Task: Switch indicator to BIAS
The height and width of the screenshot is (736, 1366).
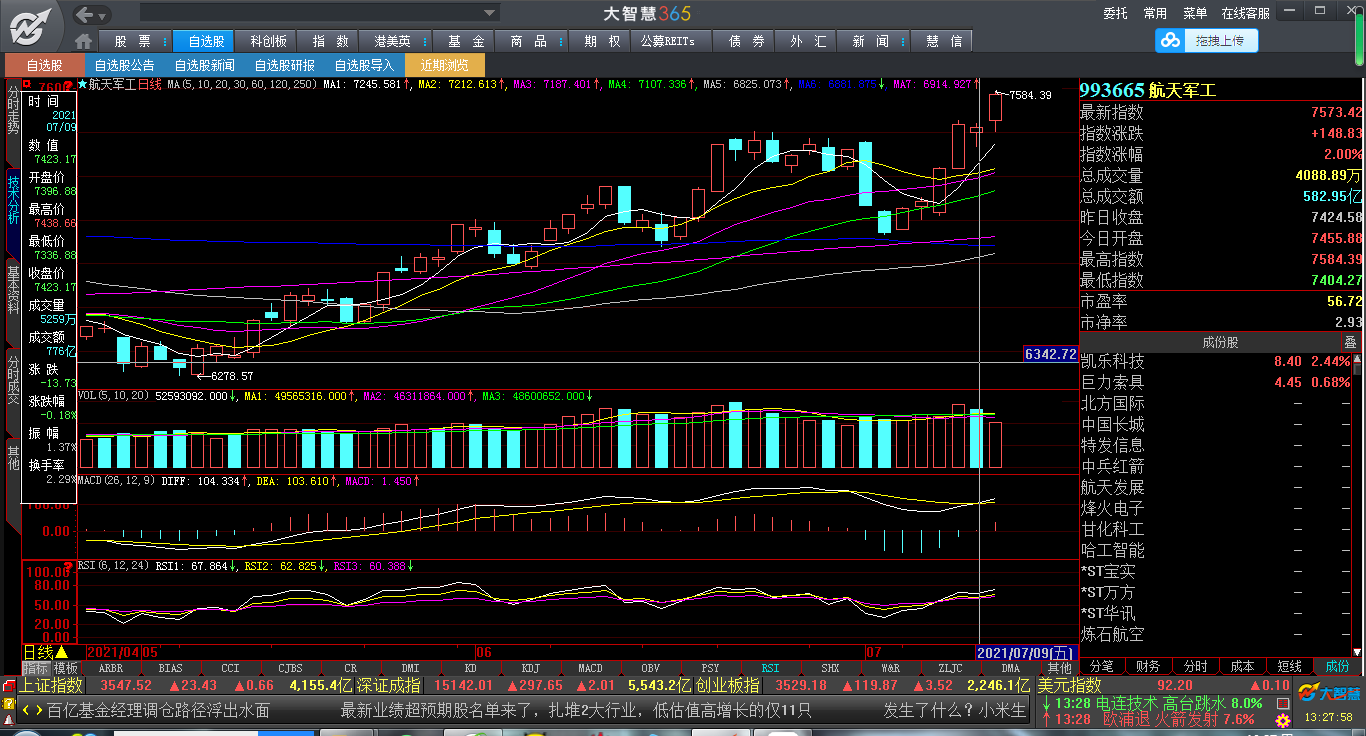Action: click(x=170, y=668)
